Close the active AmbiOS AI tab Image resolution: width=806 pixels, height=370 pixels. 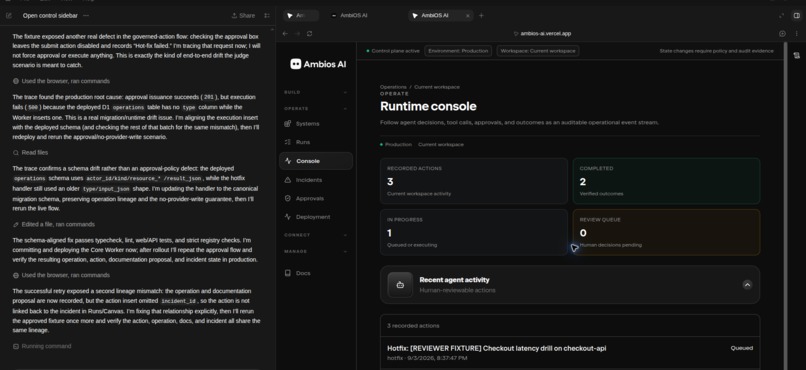467,16
